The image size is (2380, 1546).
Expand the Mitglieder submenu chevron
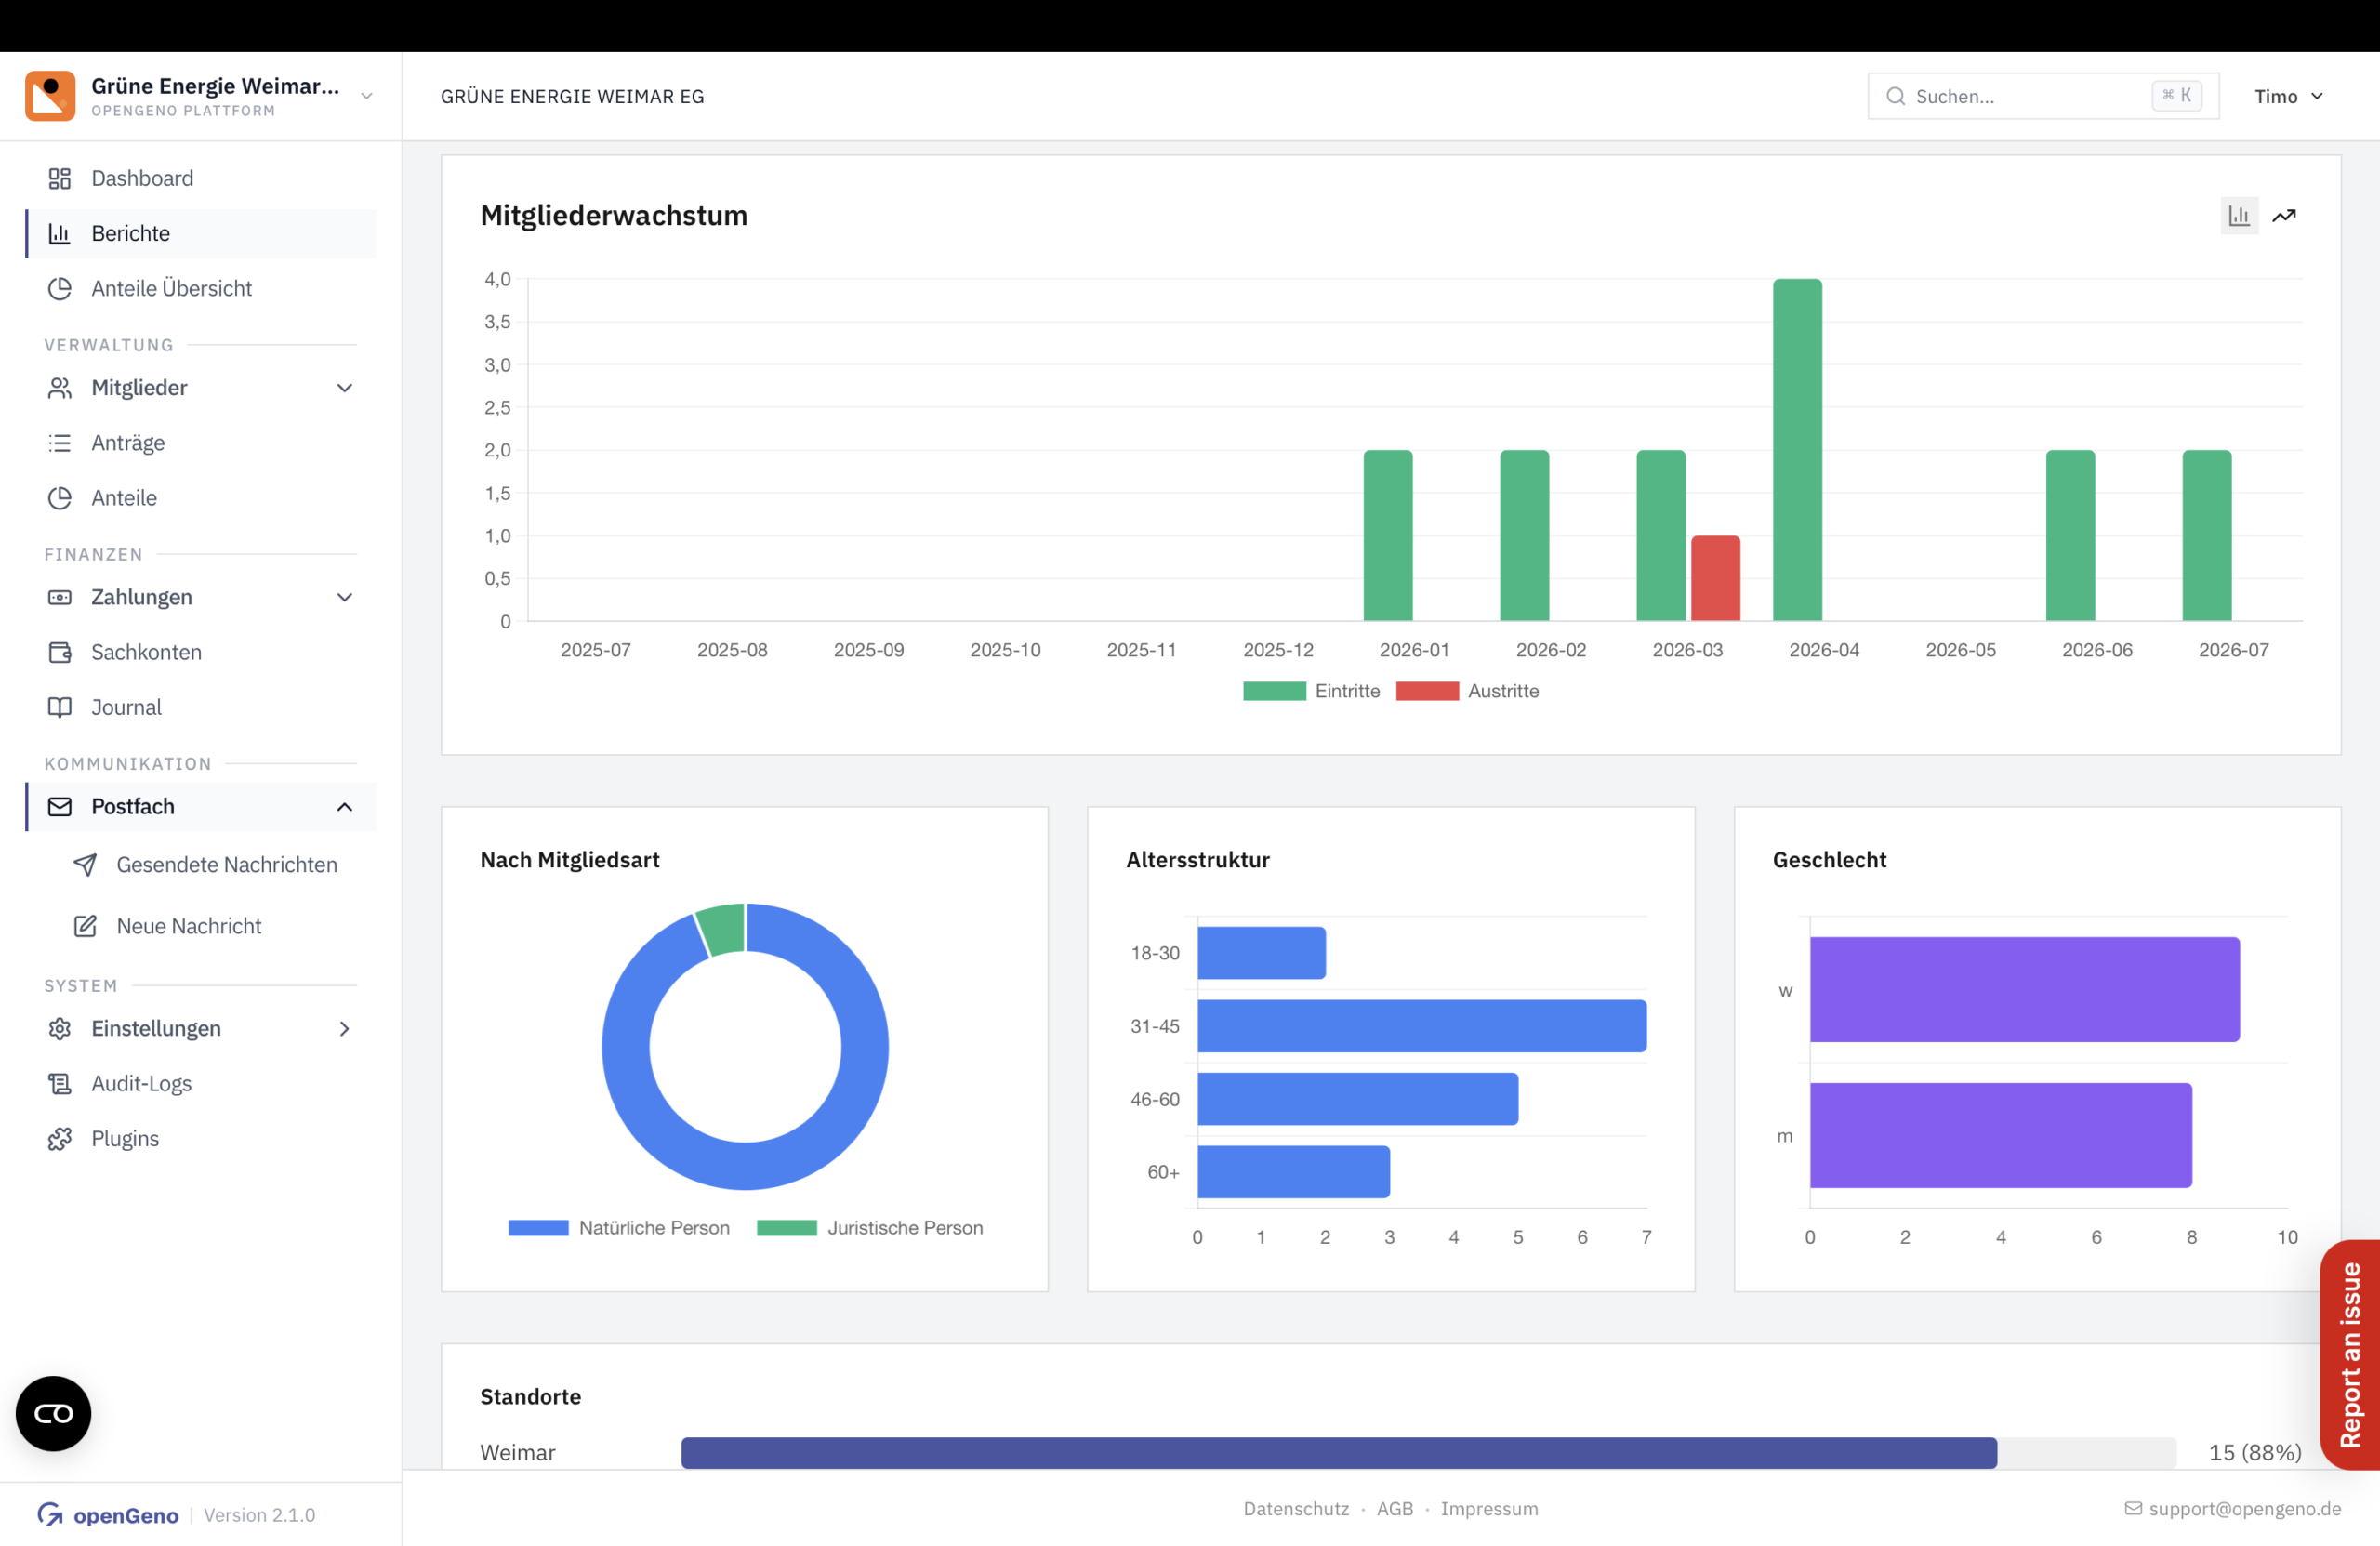point(345,387)
